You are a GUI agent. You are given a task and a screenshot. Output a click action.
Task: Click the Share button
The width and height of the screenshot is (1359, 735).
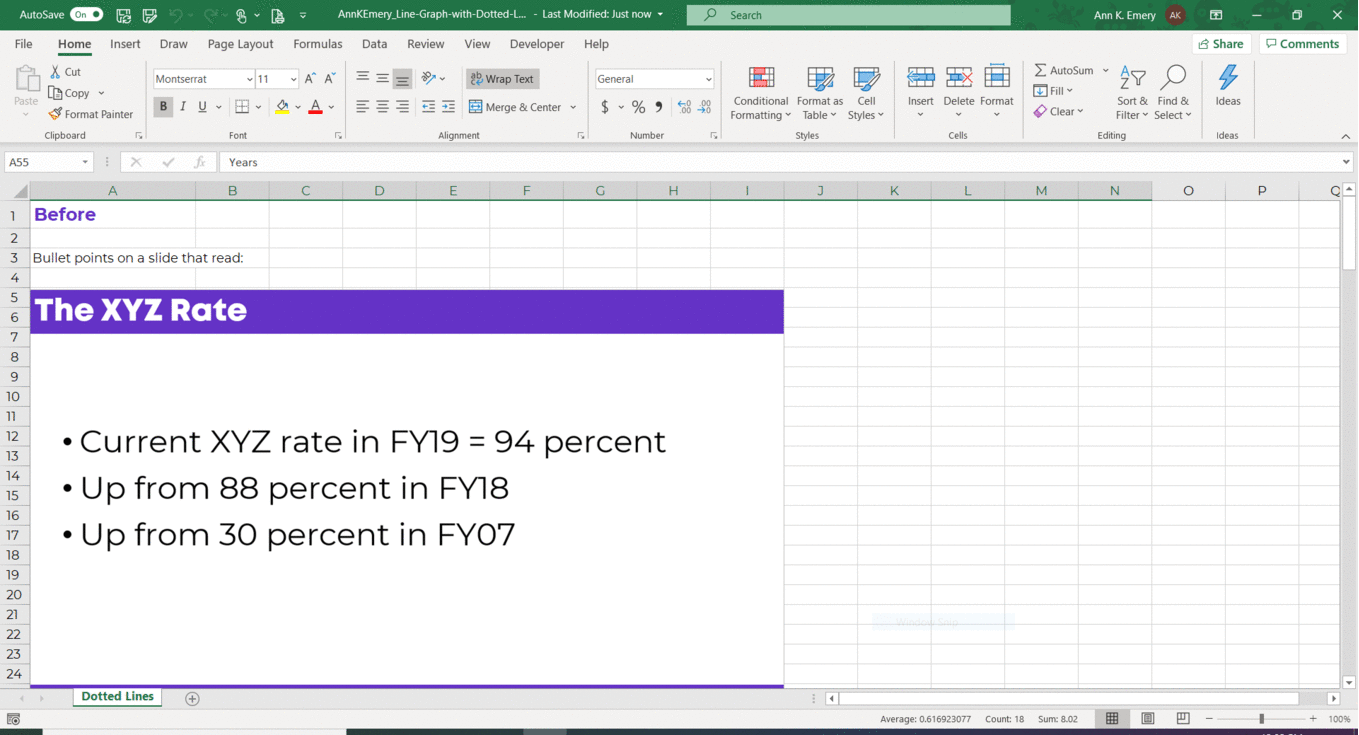coord(1221,44)
